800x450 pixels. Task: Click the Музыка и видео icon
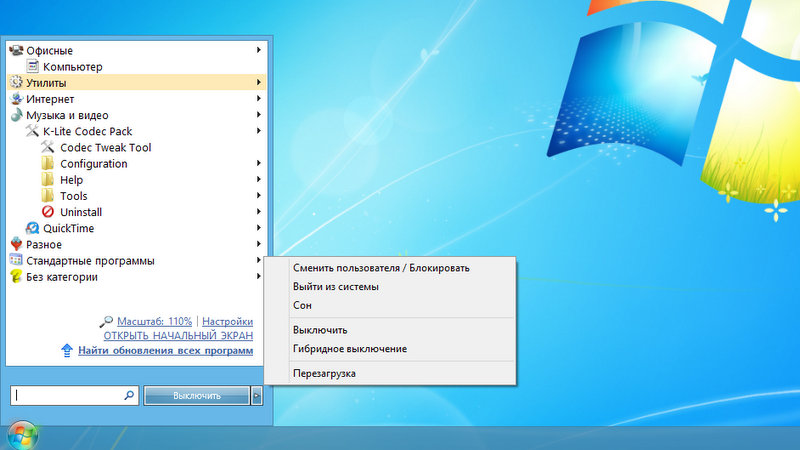(x=16, y=115)
